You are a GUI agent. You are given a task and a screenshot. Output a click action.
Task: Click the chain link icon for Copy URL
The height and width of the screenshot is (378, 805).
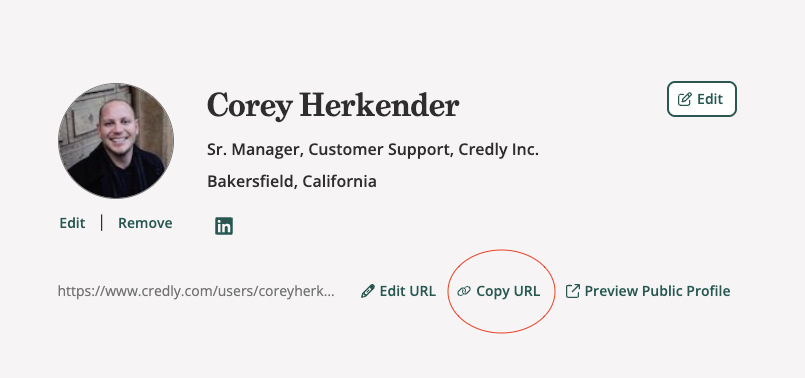(464, 291)
